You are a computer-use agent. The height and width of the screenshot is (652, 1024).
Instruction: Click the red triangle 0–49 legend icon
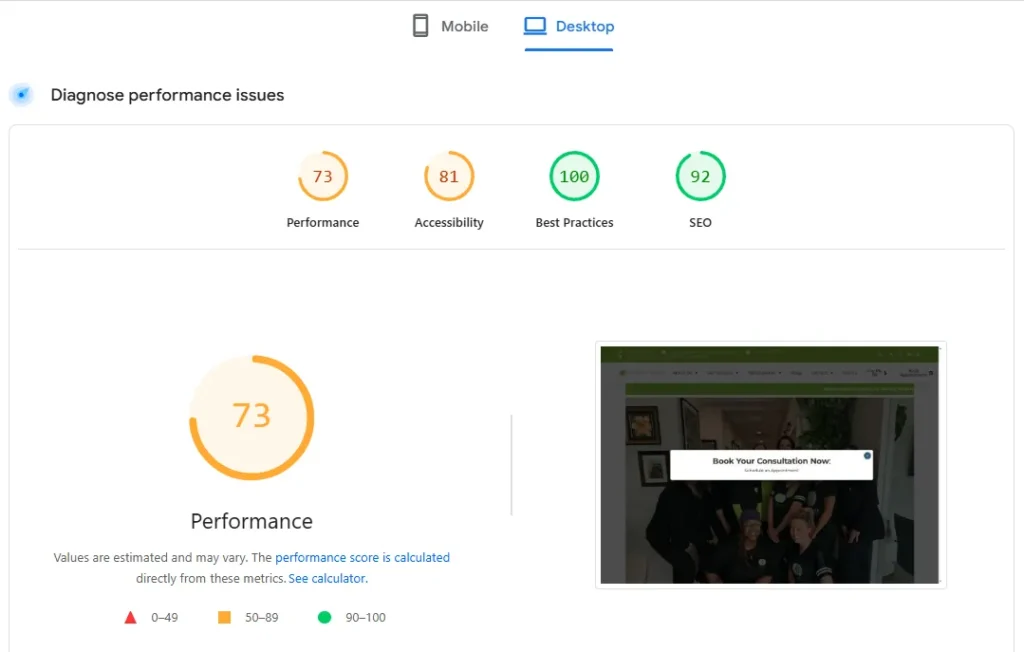[x=130, y=618]
